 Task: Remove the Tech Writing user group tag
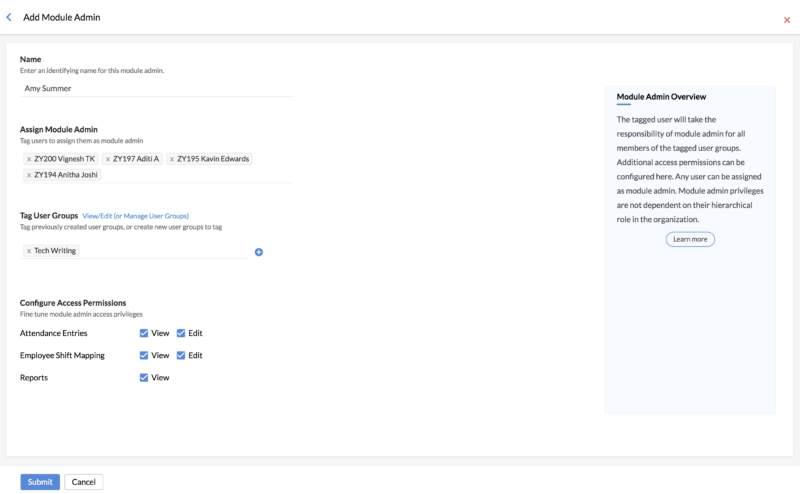29,252
